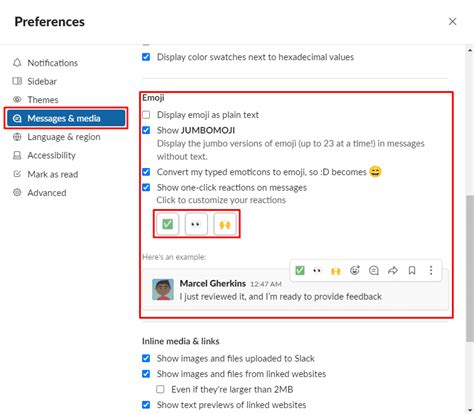This screenshot has width=474, height=414.
Task: Customize the check mark reaction button
Action: click(x=167, y=224)
